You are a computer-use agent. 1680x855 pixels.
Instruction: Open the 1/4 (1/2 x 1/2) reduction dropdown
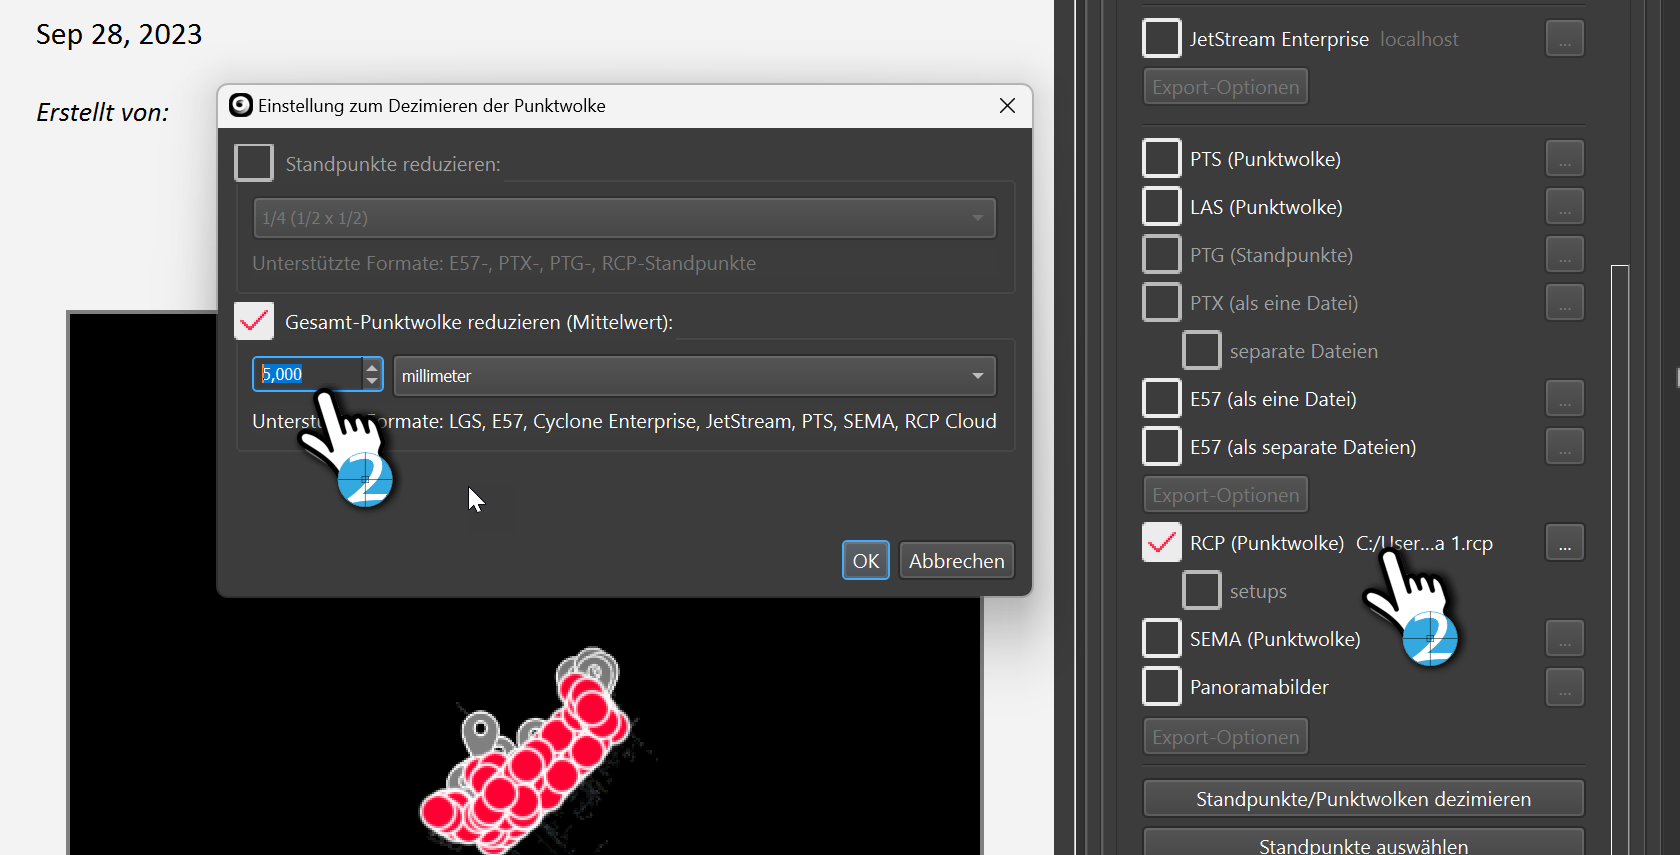point(624,218)
